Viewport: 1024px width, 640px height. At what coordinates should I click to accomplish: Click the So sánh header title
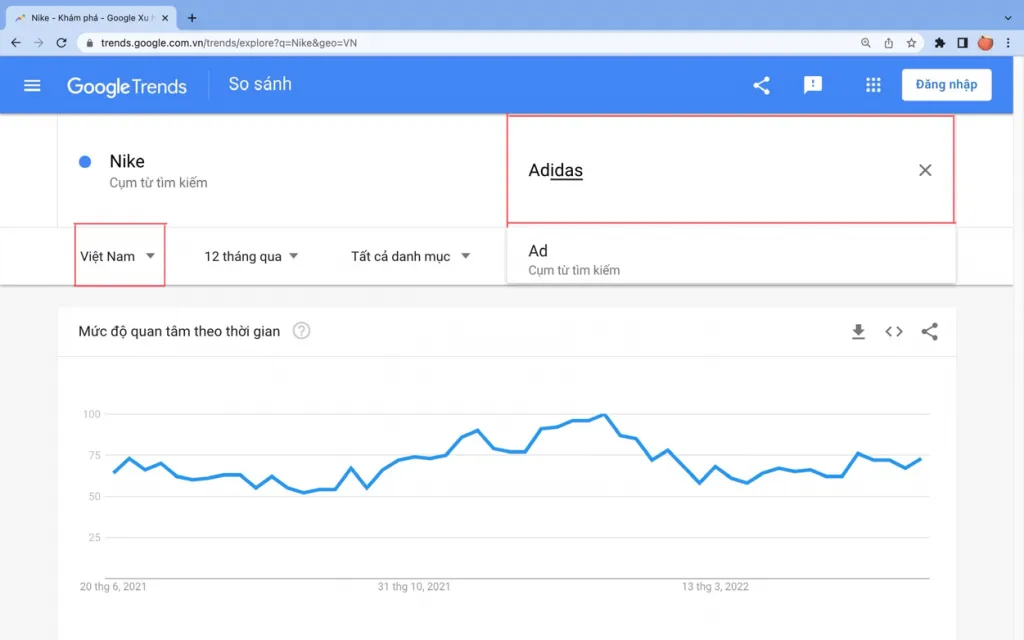[x=260, y=84]
